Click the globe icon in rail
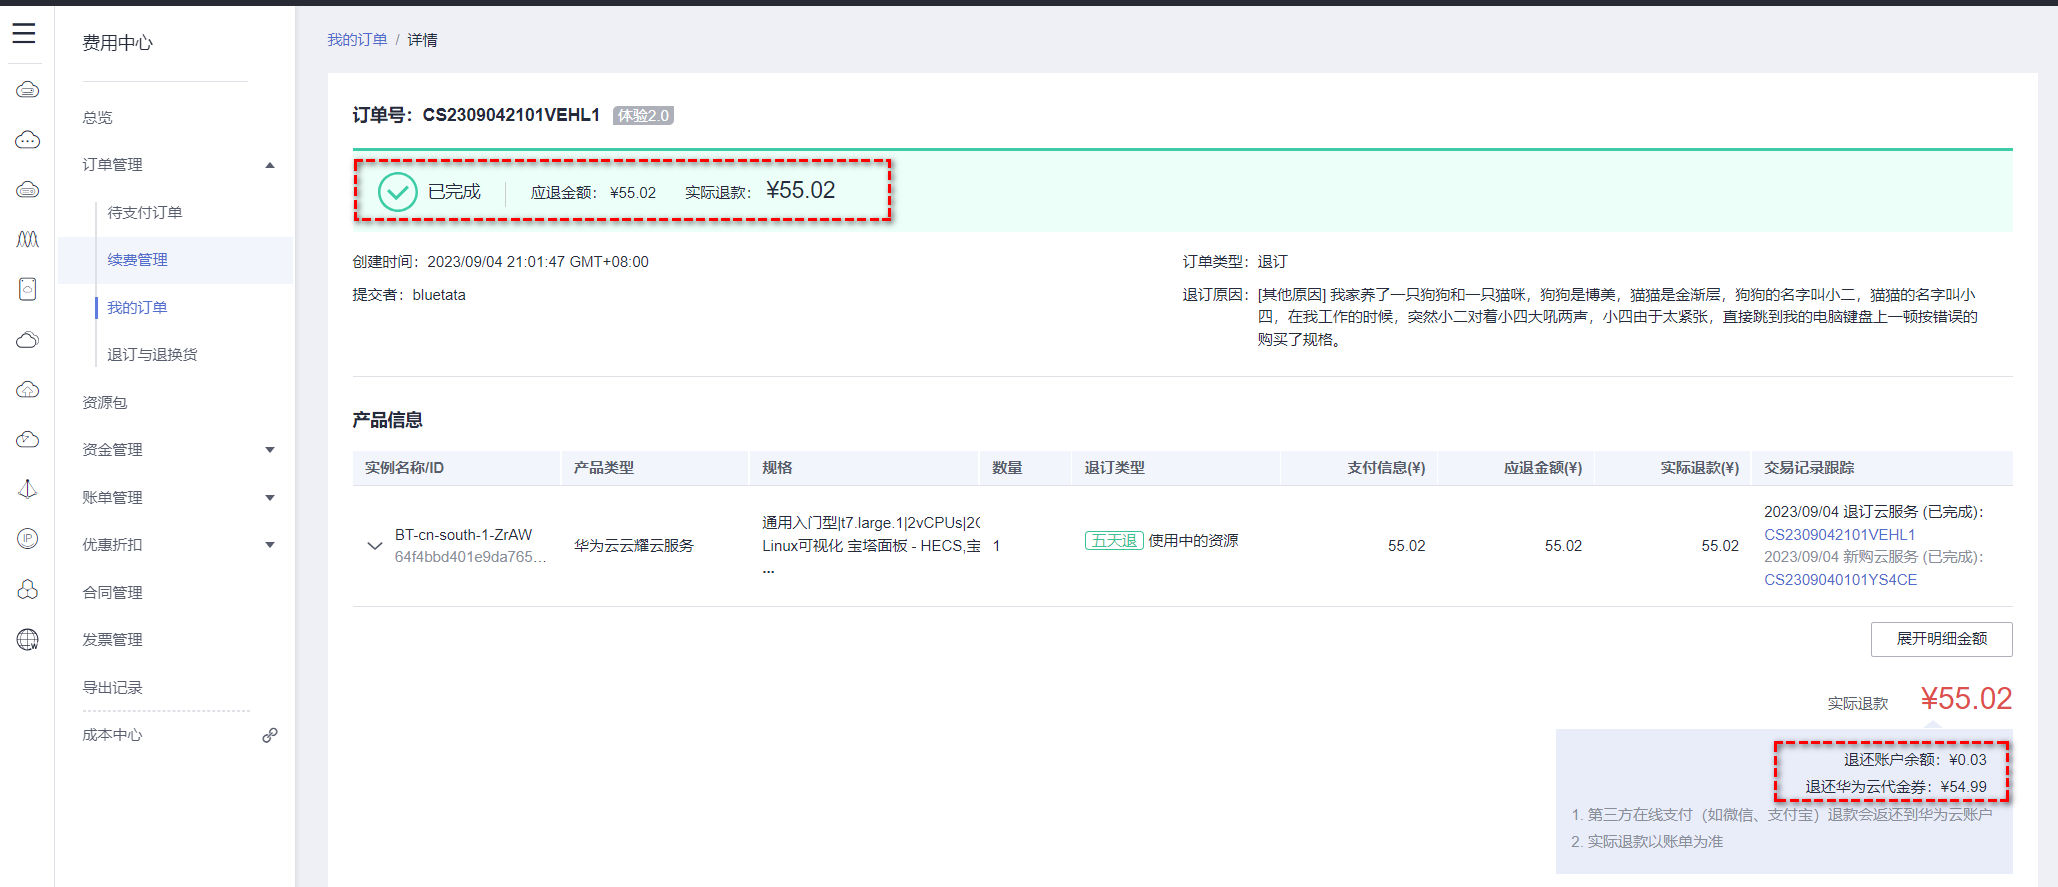 tap(28, 640)
